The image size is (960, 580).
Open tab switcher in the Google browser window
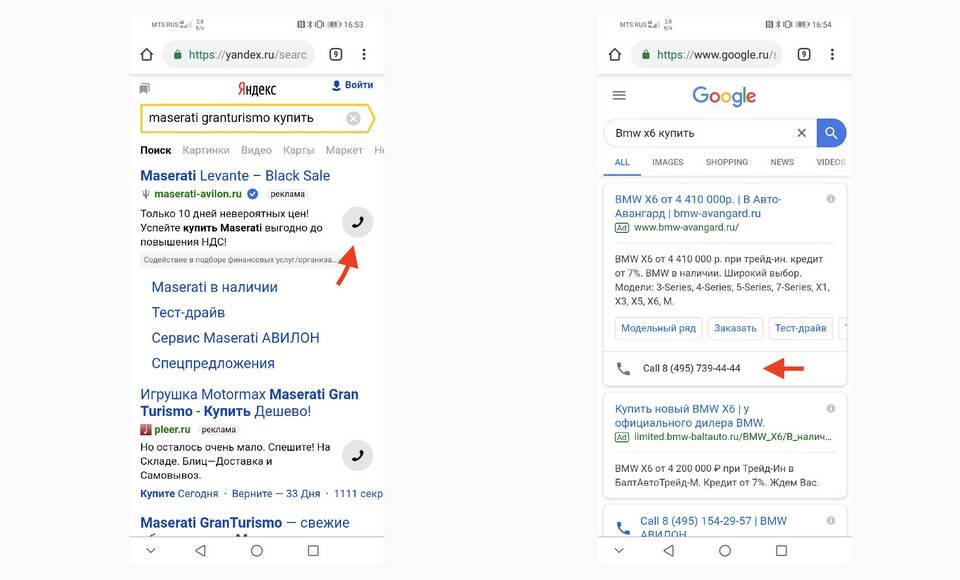[x=804, y=55]
